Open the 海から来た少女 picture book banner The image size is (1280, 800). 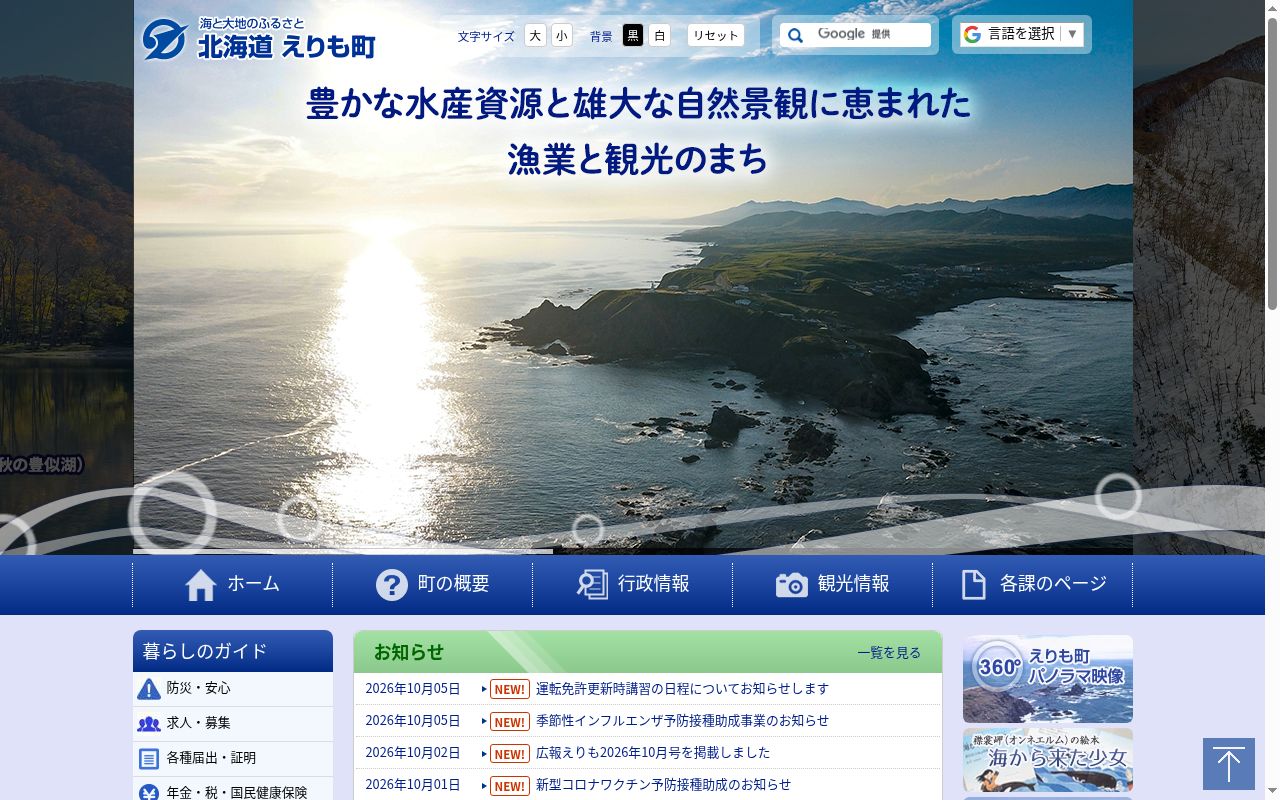[1048, 760]
